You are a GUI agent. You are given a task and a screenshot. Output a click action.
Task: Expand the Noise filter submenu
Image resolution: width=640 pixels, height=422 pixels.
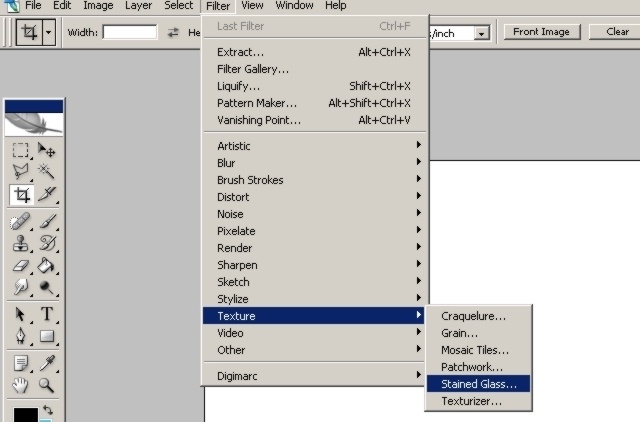(x=314, y=214)
